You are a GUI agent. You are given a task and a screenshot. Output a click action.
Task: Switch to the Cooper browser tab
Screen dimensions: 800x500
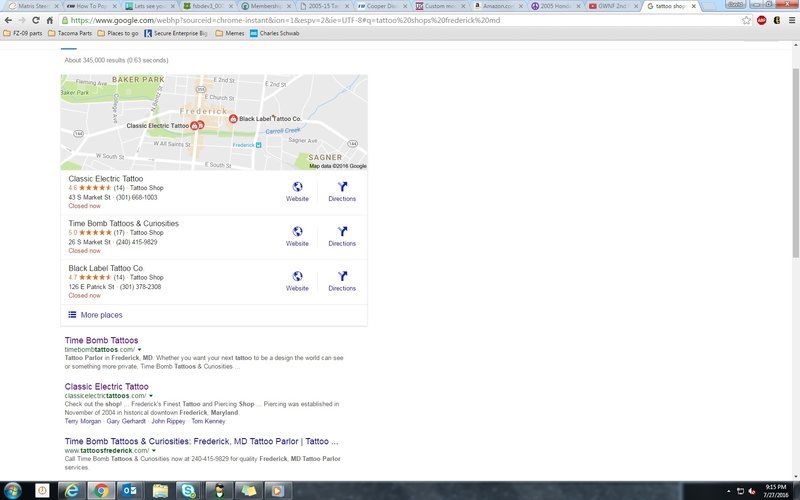pyautogui.click(x=380, y=6)
